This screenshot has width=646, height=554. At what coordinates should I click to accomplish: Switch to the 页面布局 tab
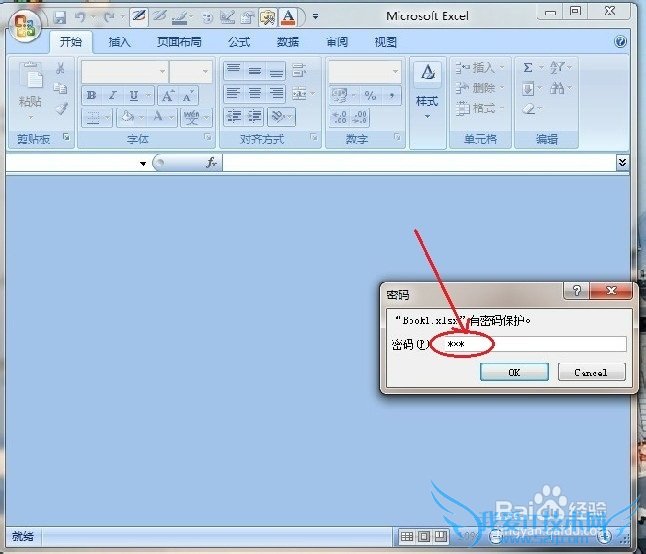[179, 42]
